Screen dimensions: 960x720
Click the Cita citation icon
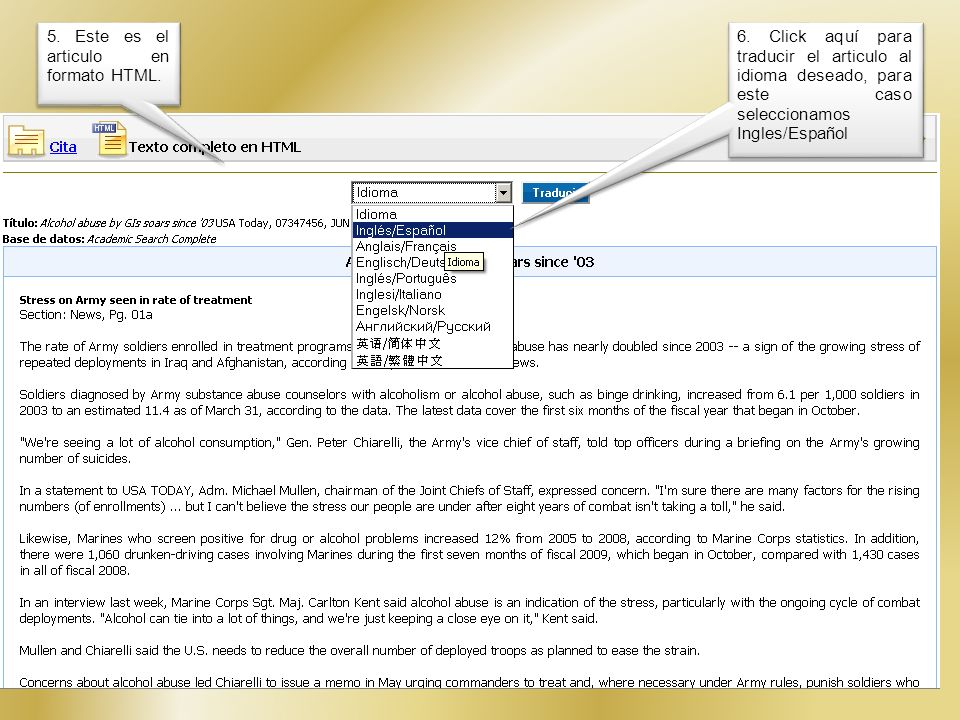(26, 141)
